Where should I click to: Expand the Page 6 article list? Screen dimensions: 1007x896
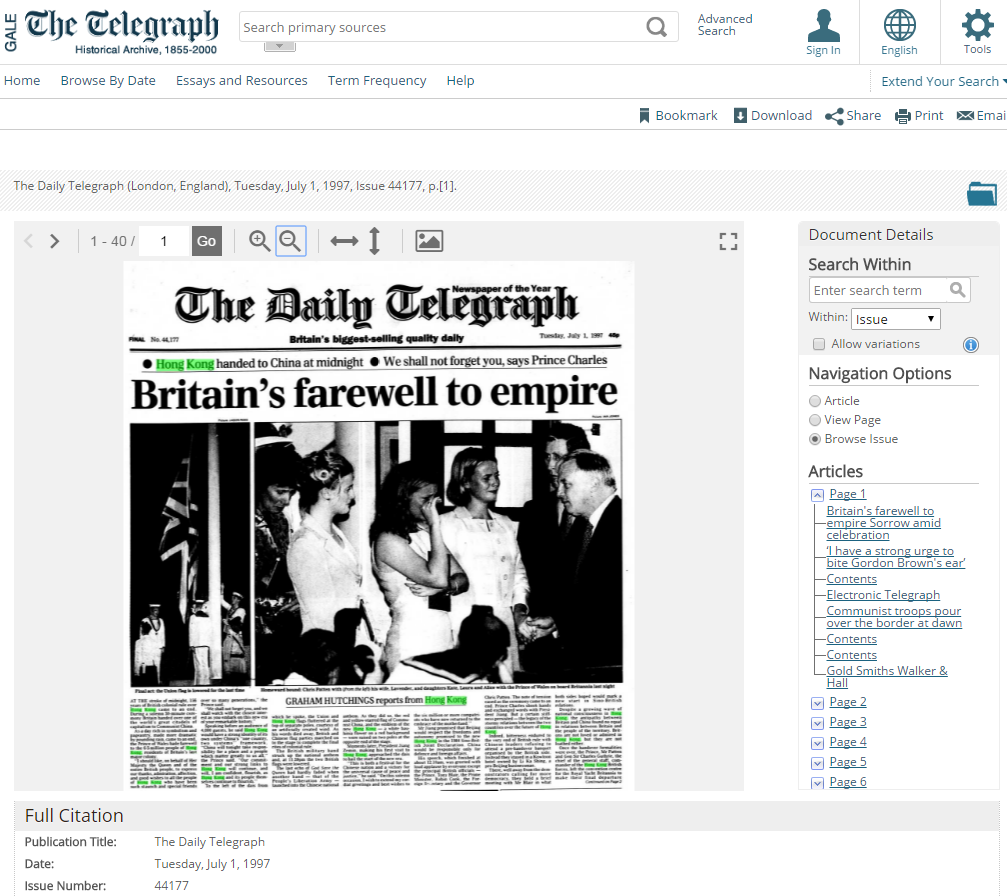point(817,783)
